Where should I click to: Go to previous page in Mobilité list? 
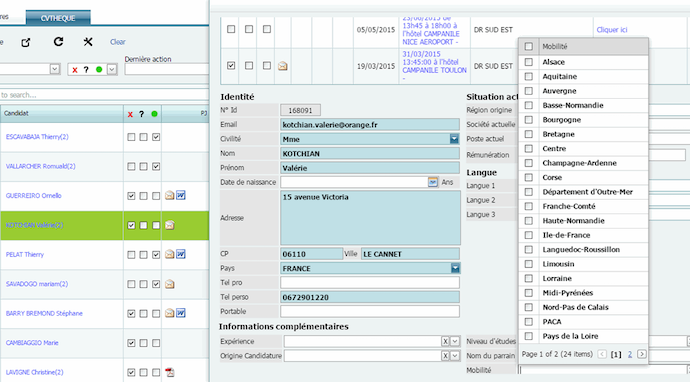click(602, 354)
